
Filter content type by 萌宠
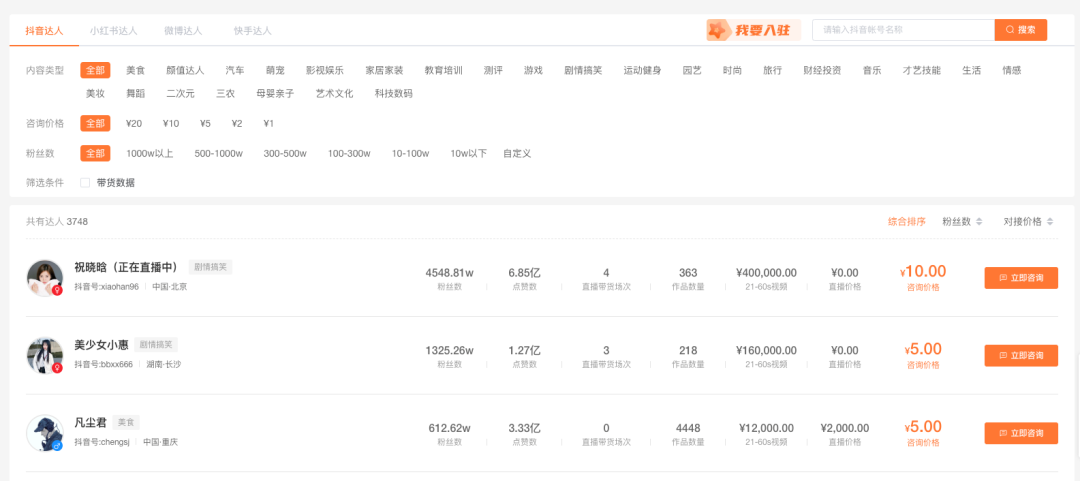[276, 70]
